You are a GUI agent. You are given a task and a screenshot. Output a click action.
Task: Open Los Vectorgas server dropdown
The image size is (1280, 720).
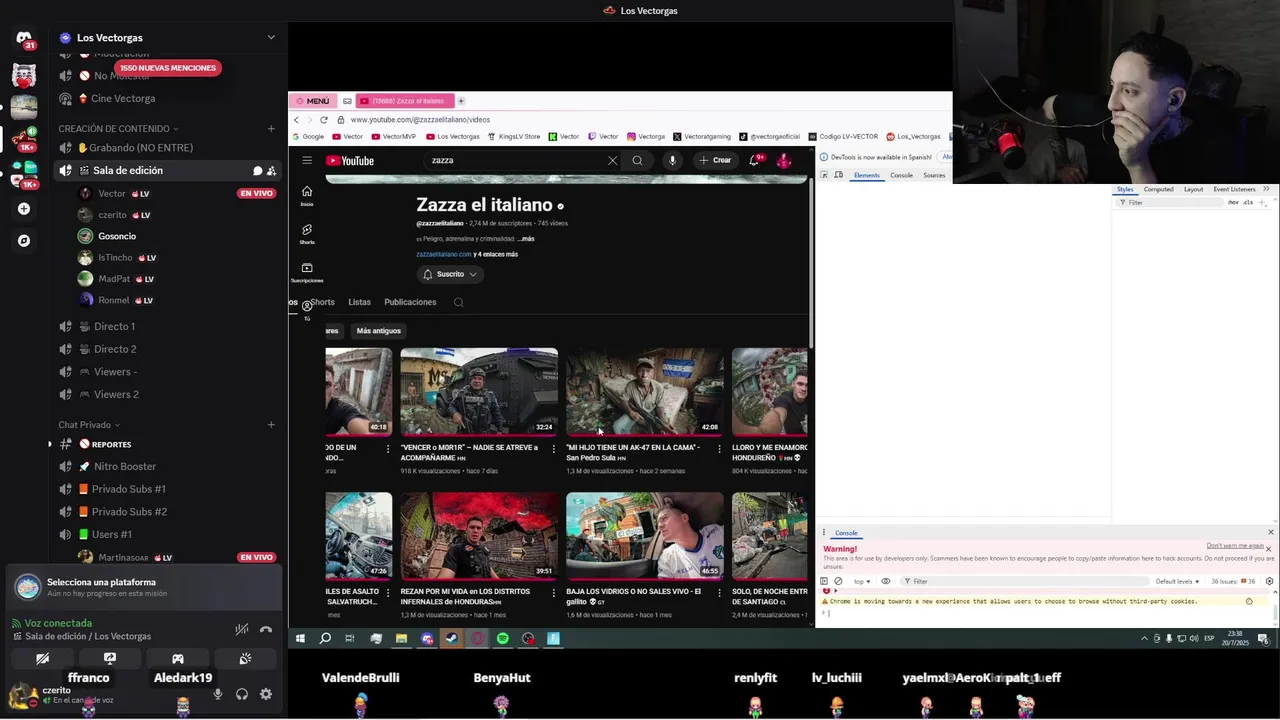271,38
